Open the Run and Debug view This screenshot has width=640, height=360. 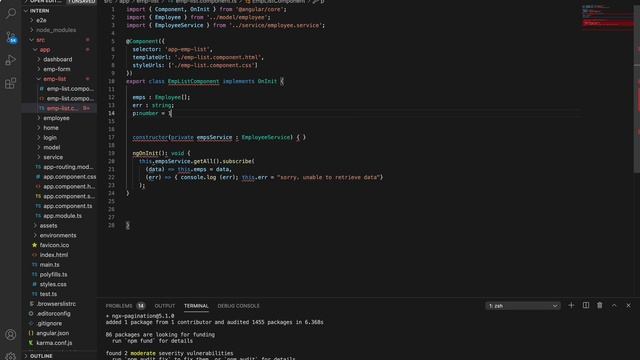pos(11,60)
